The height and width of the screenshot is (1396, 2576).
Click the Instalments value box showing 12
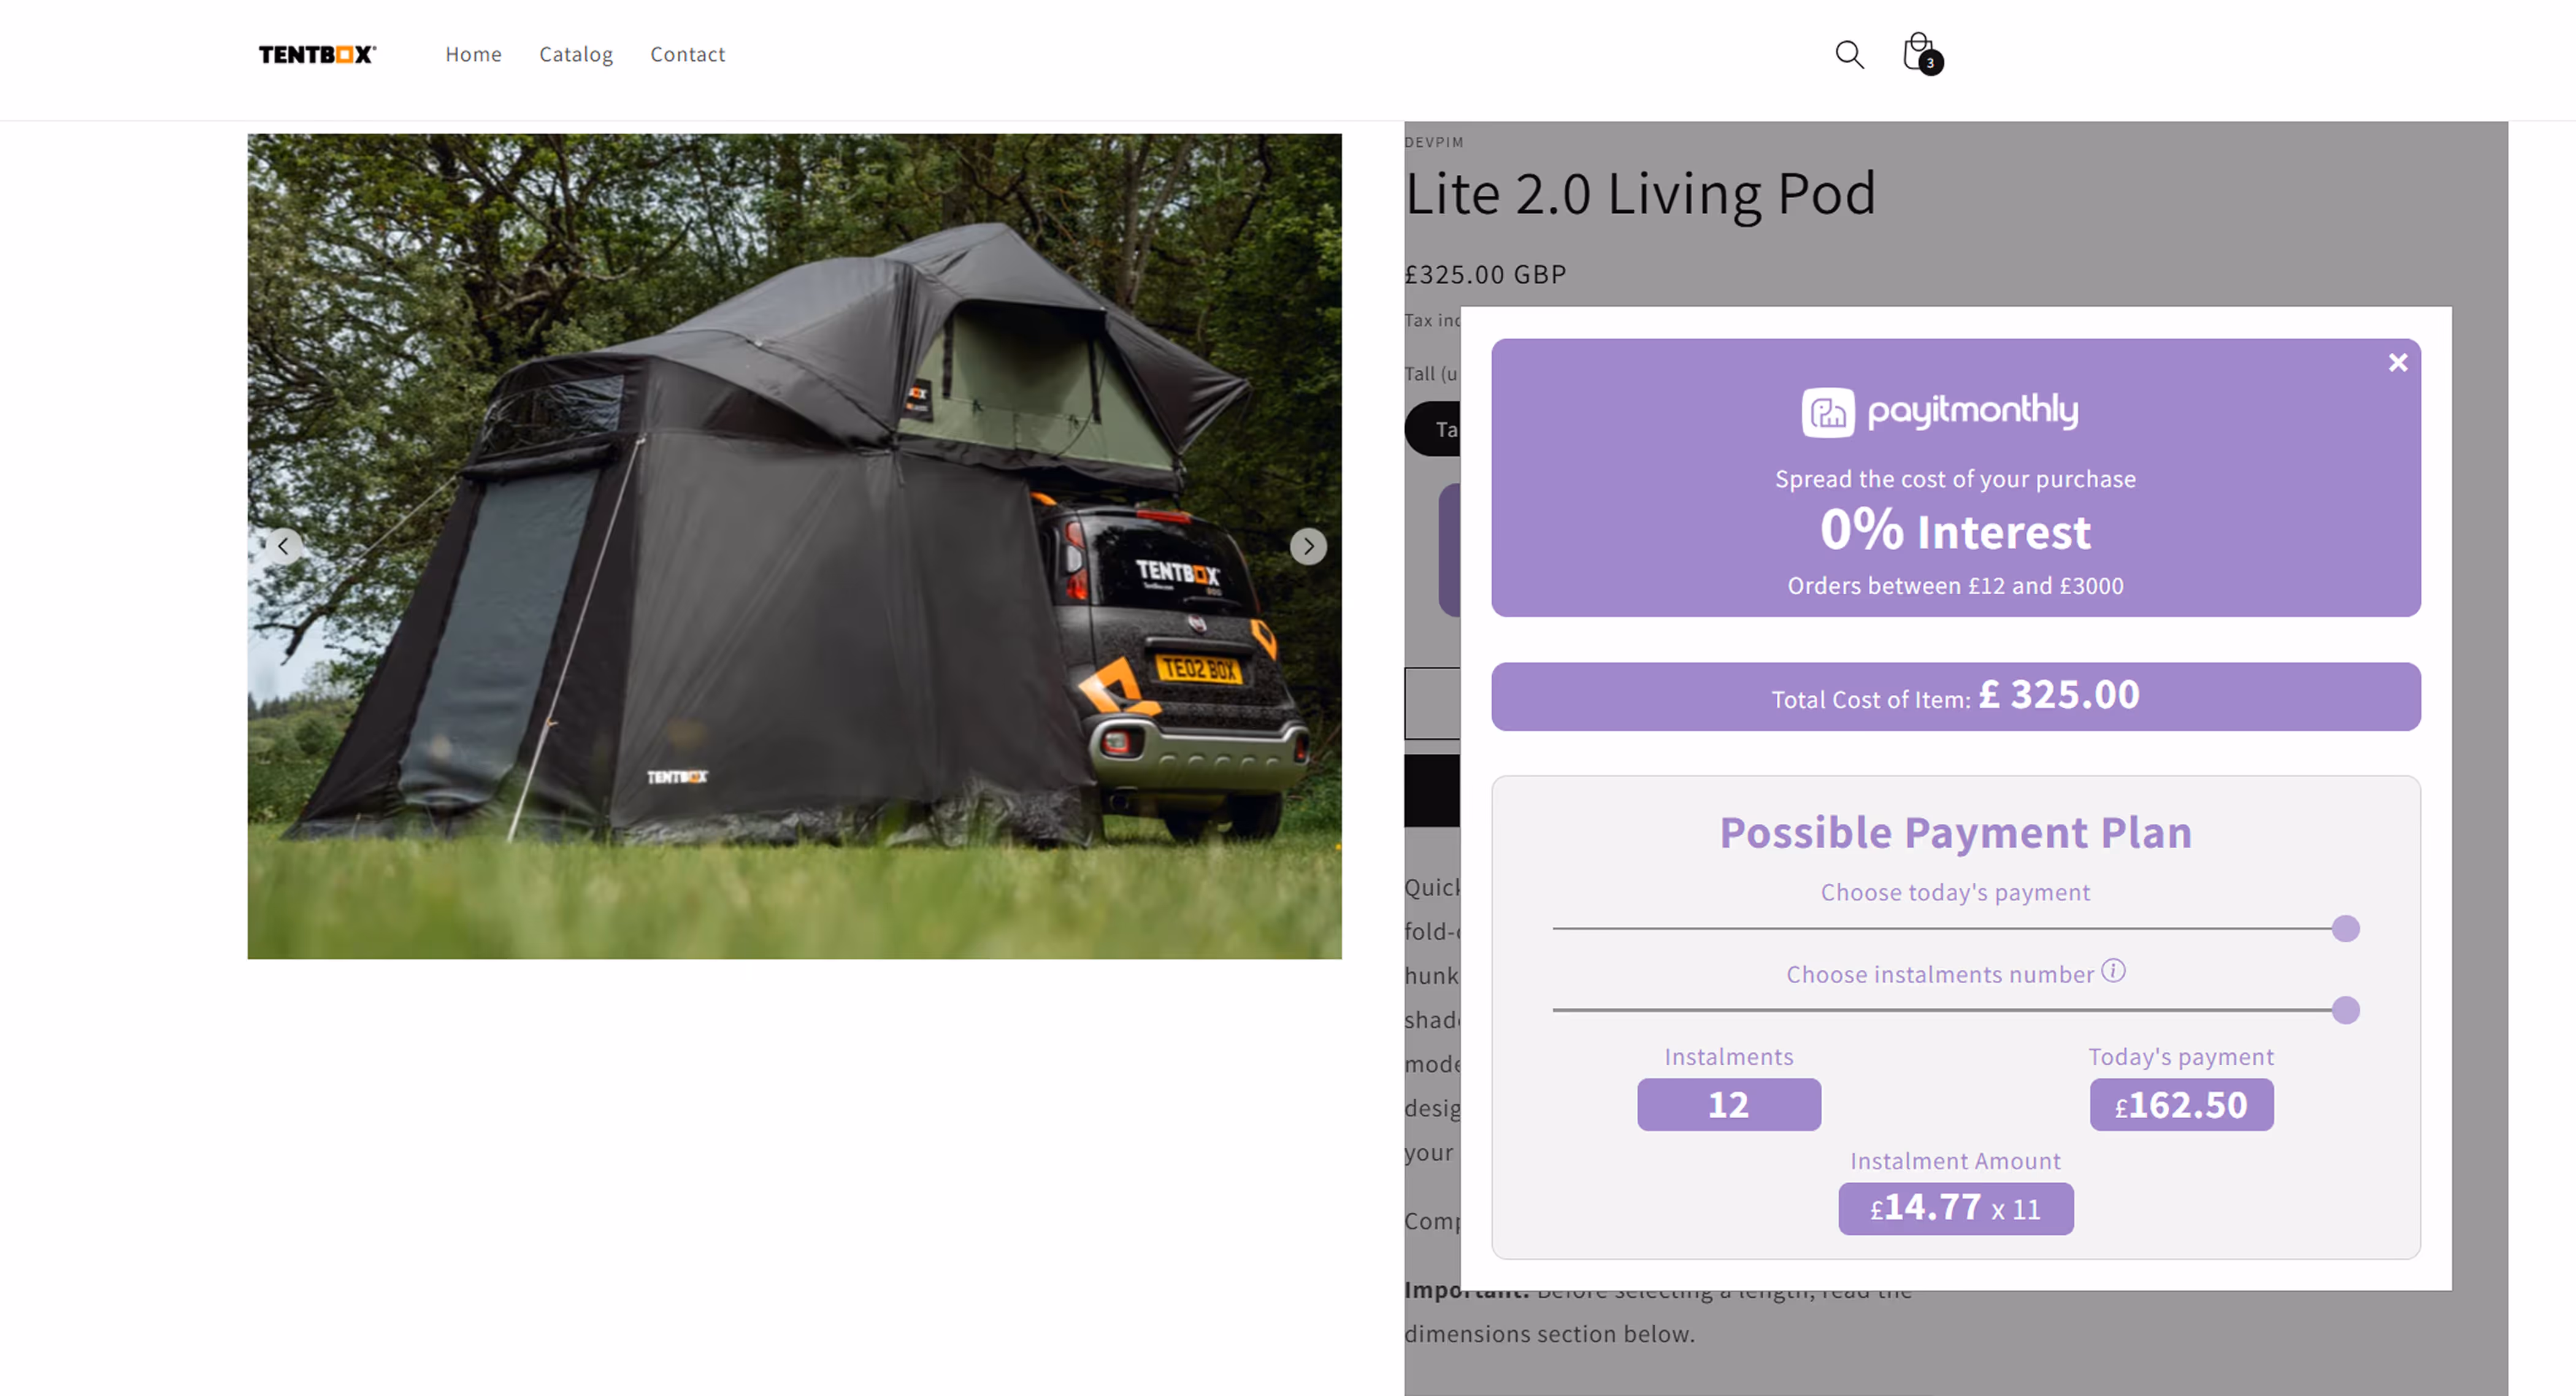pyautogui.click(x=1728, y=1104)
